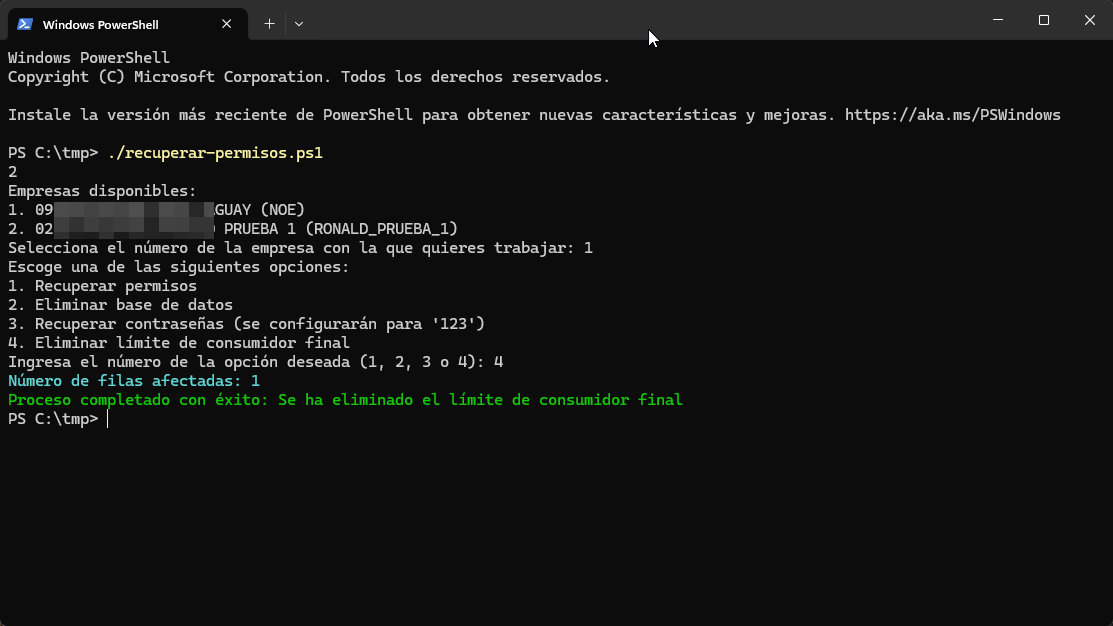Image resolution: width=1113 pixels, height=626 pixels.
Task: Click the ./recuperar-permisos.ps1 command text
Action: tap(215, 153)
